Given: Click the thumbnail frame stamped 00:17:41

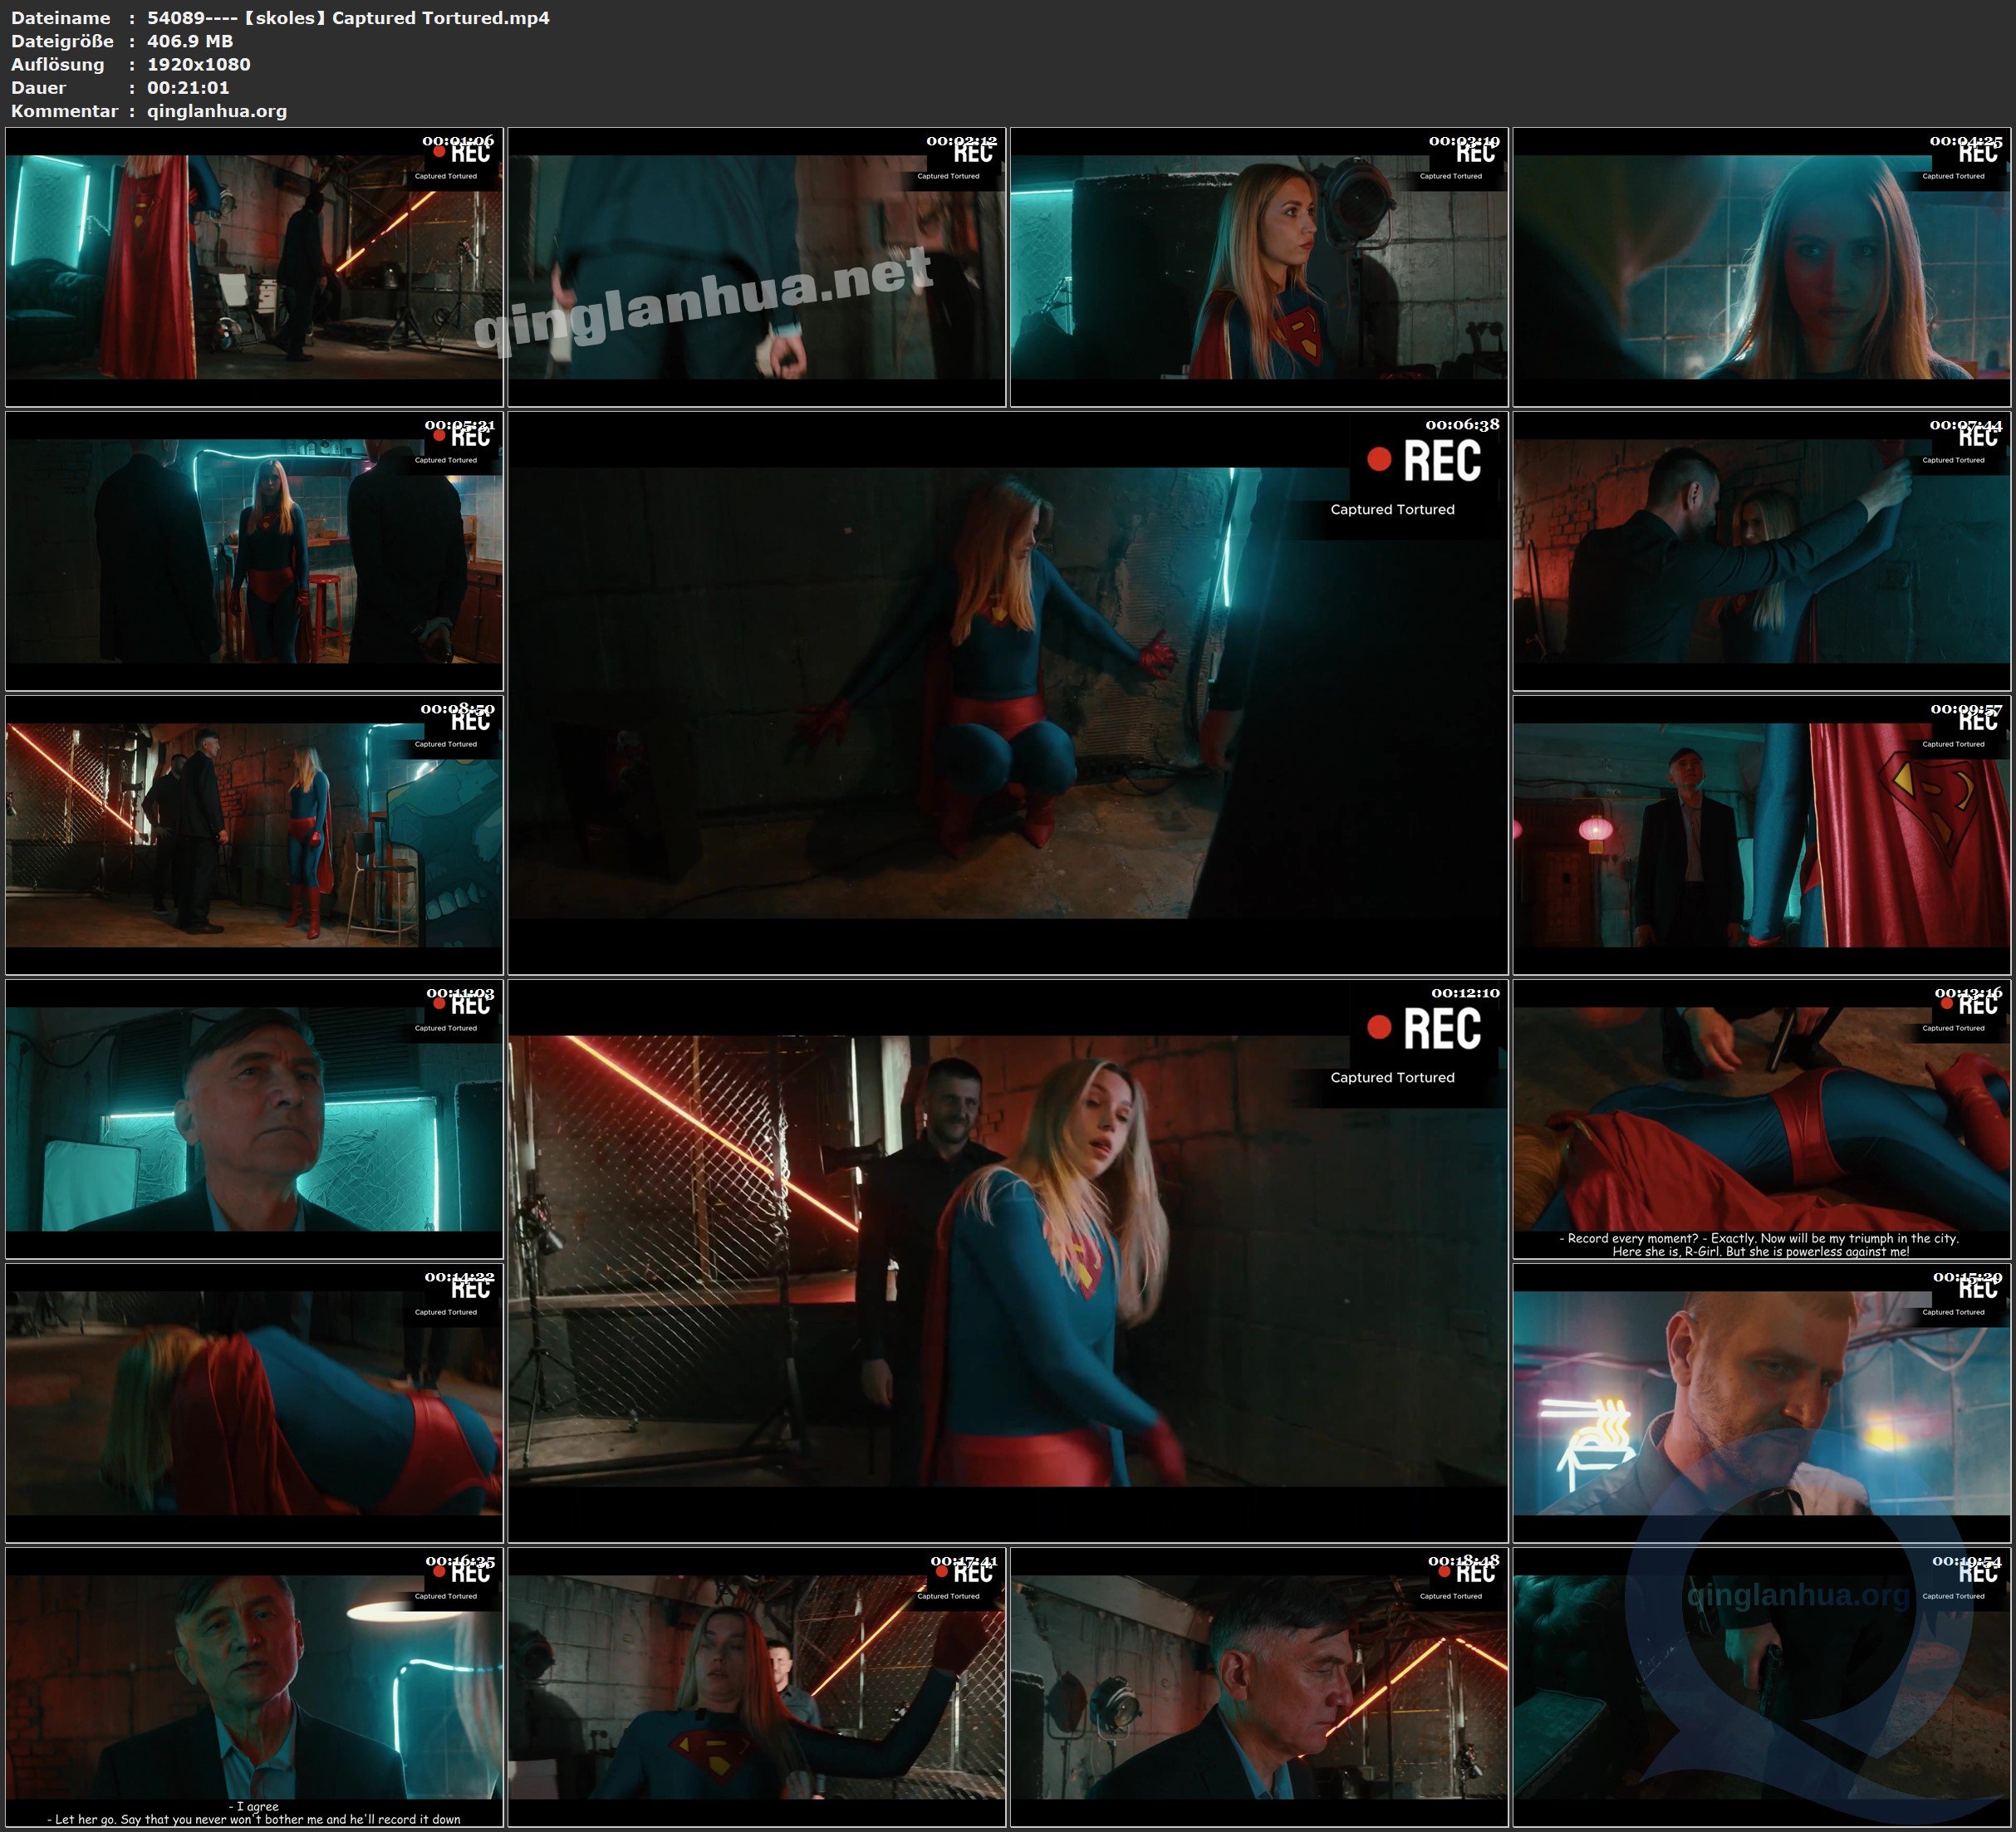Looking at the screenshot, I should coord(757,1687).
